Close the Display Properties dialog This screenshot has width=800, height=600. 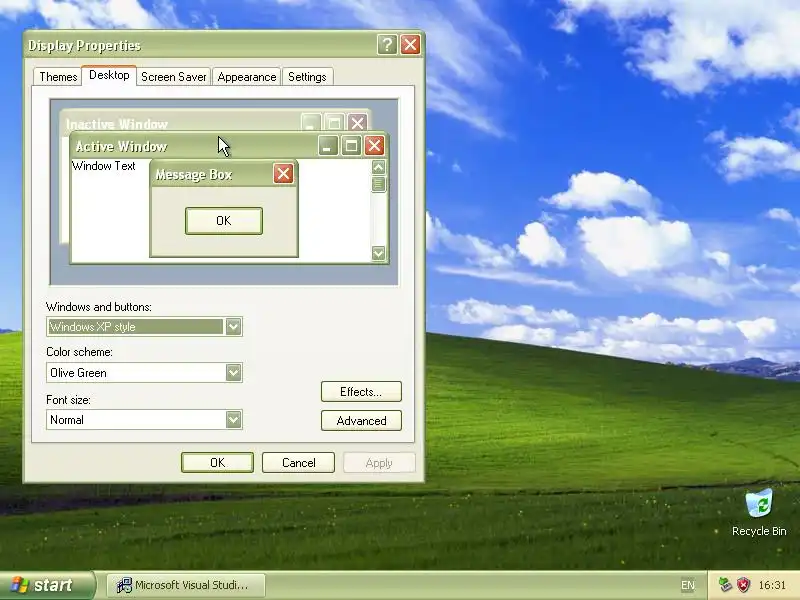point(410,45)
